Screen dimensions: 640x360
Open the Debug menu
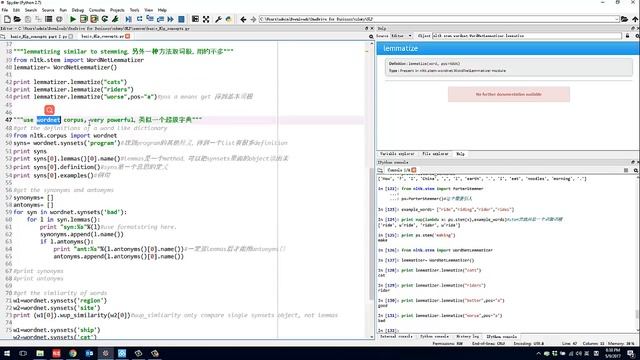pyautogui.click(x=78, y=10)
